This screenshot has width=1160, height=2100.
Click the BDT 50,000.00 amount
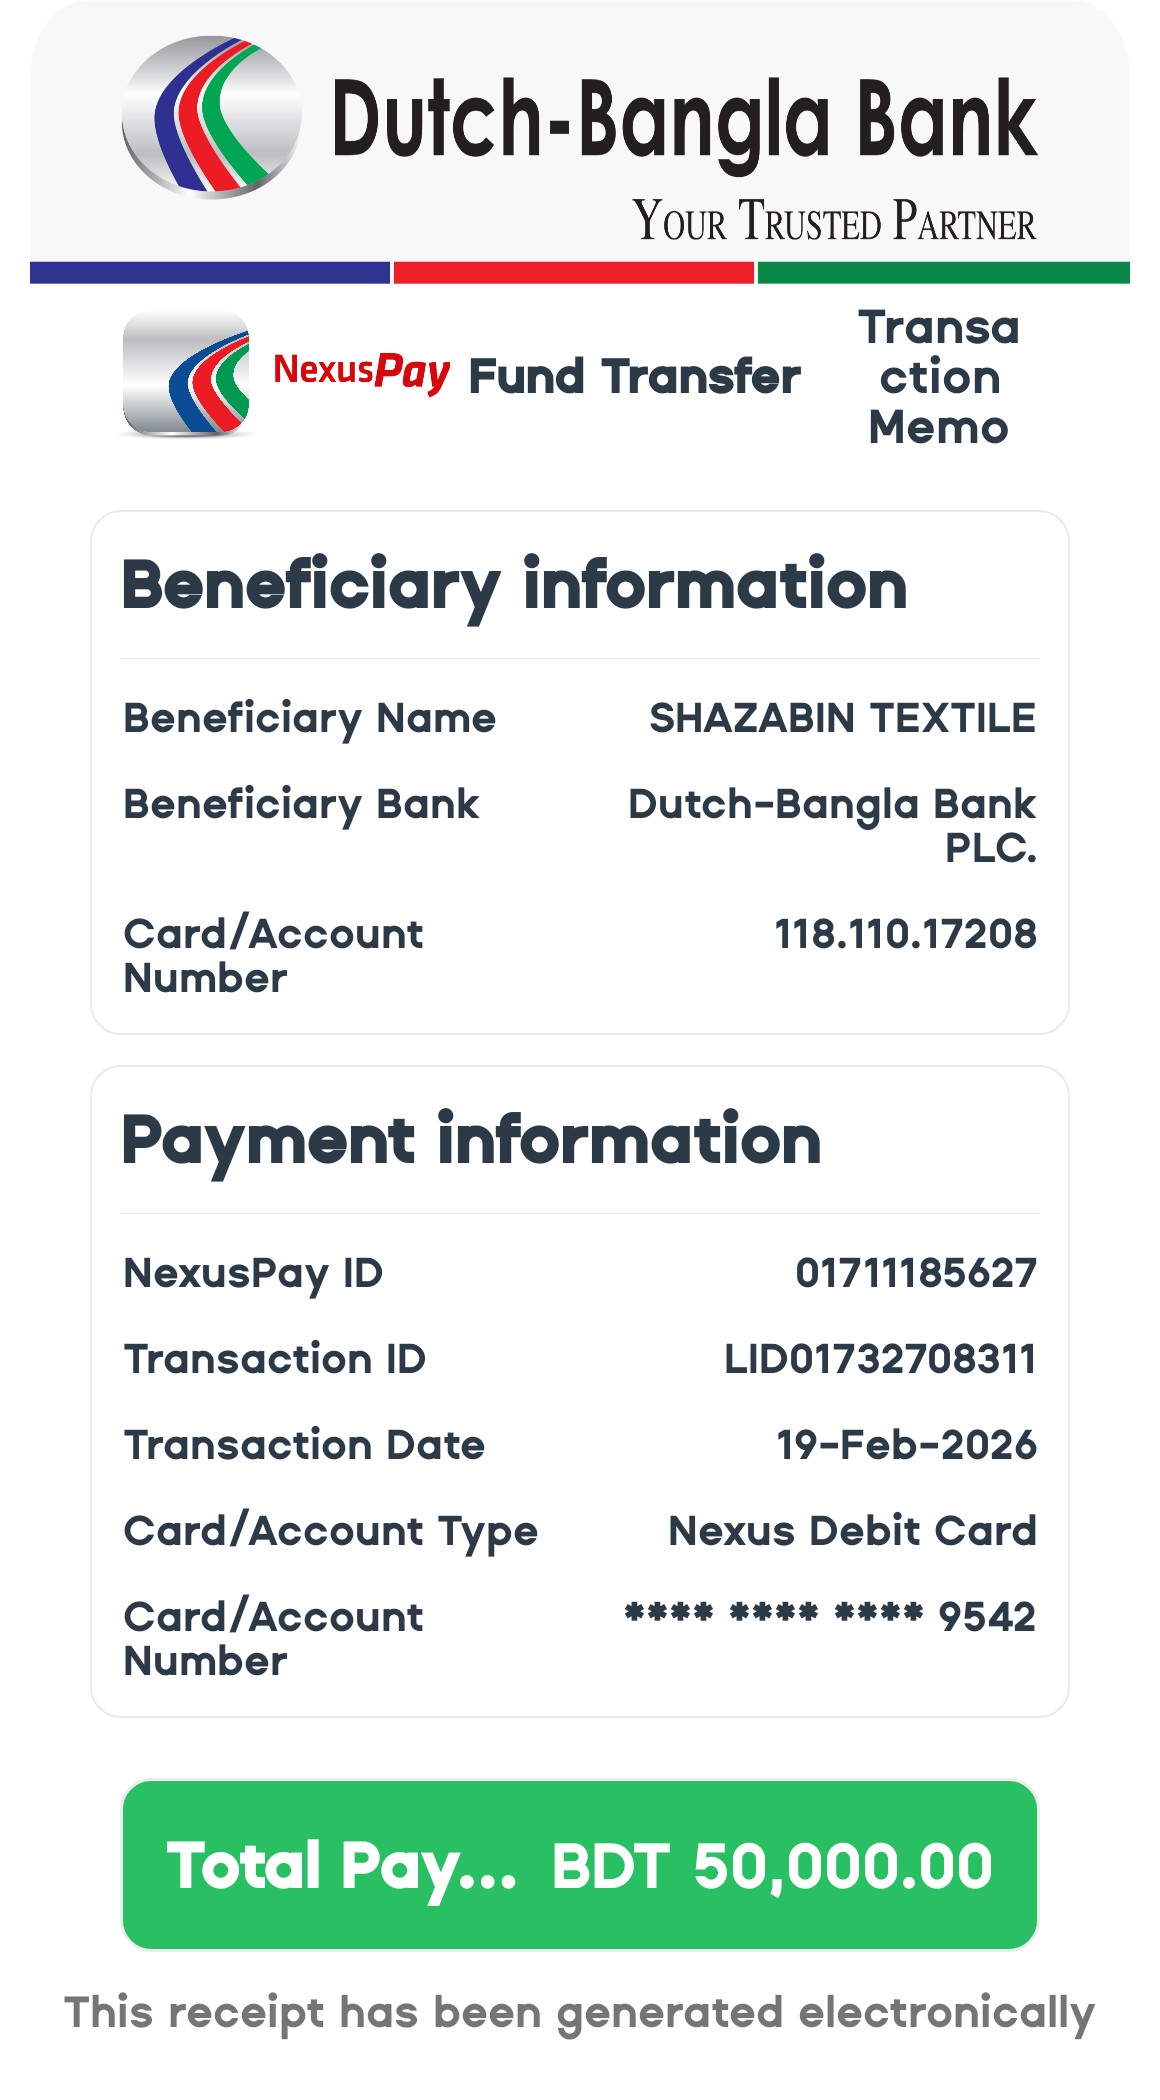[771, 1866]
